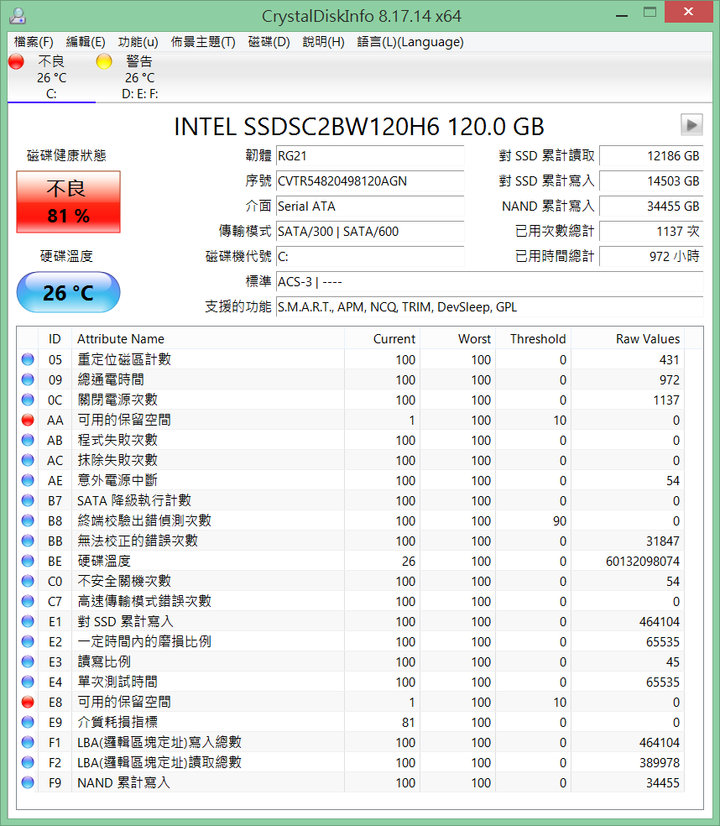The image size is (720, 826).
Task: Click the Current column header
Action: (x=382, y=339)
